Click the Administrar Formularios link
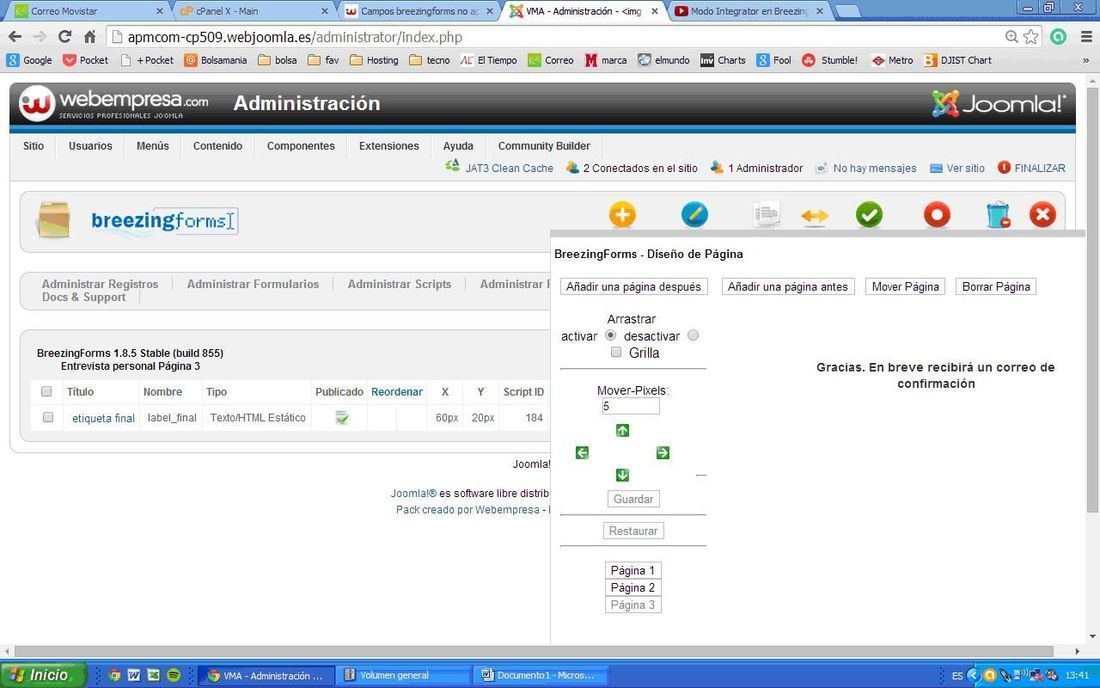The image size is (1100, 688). tap(253, 284)
